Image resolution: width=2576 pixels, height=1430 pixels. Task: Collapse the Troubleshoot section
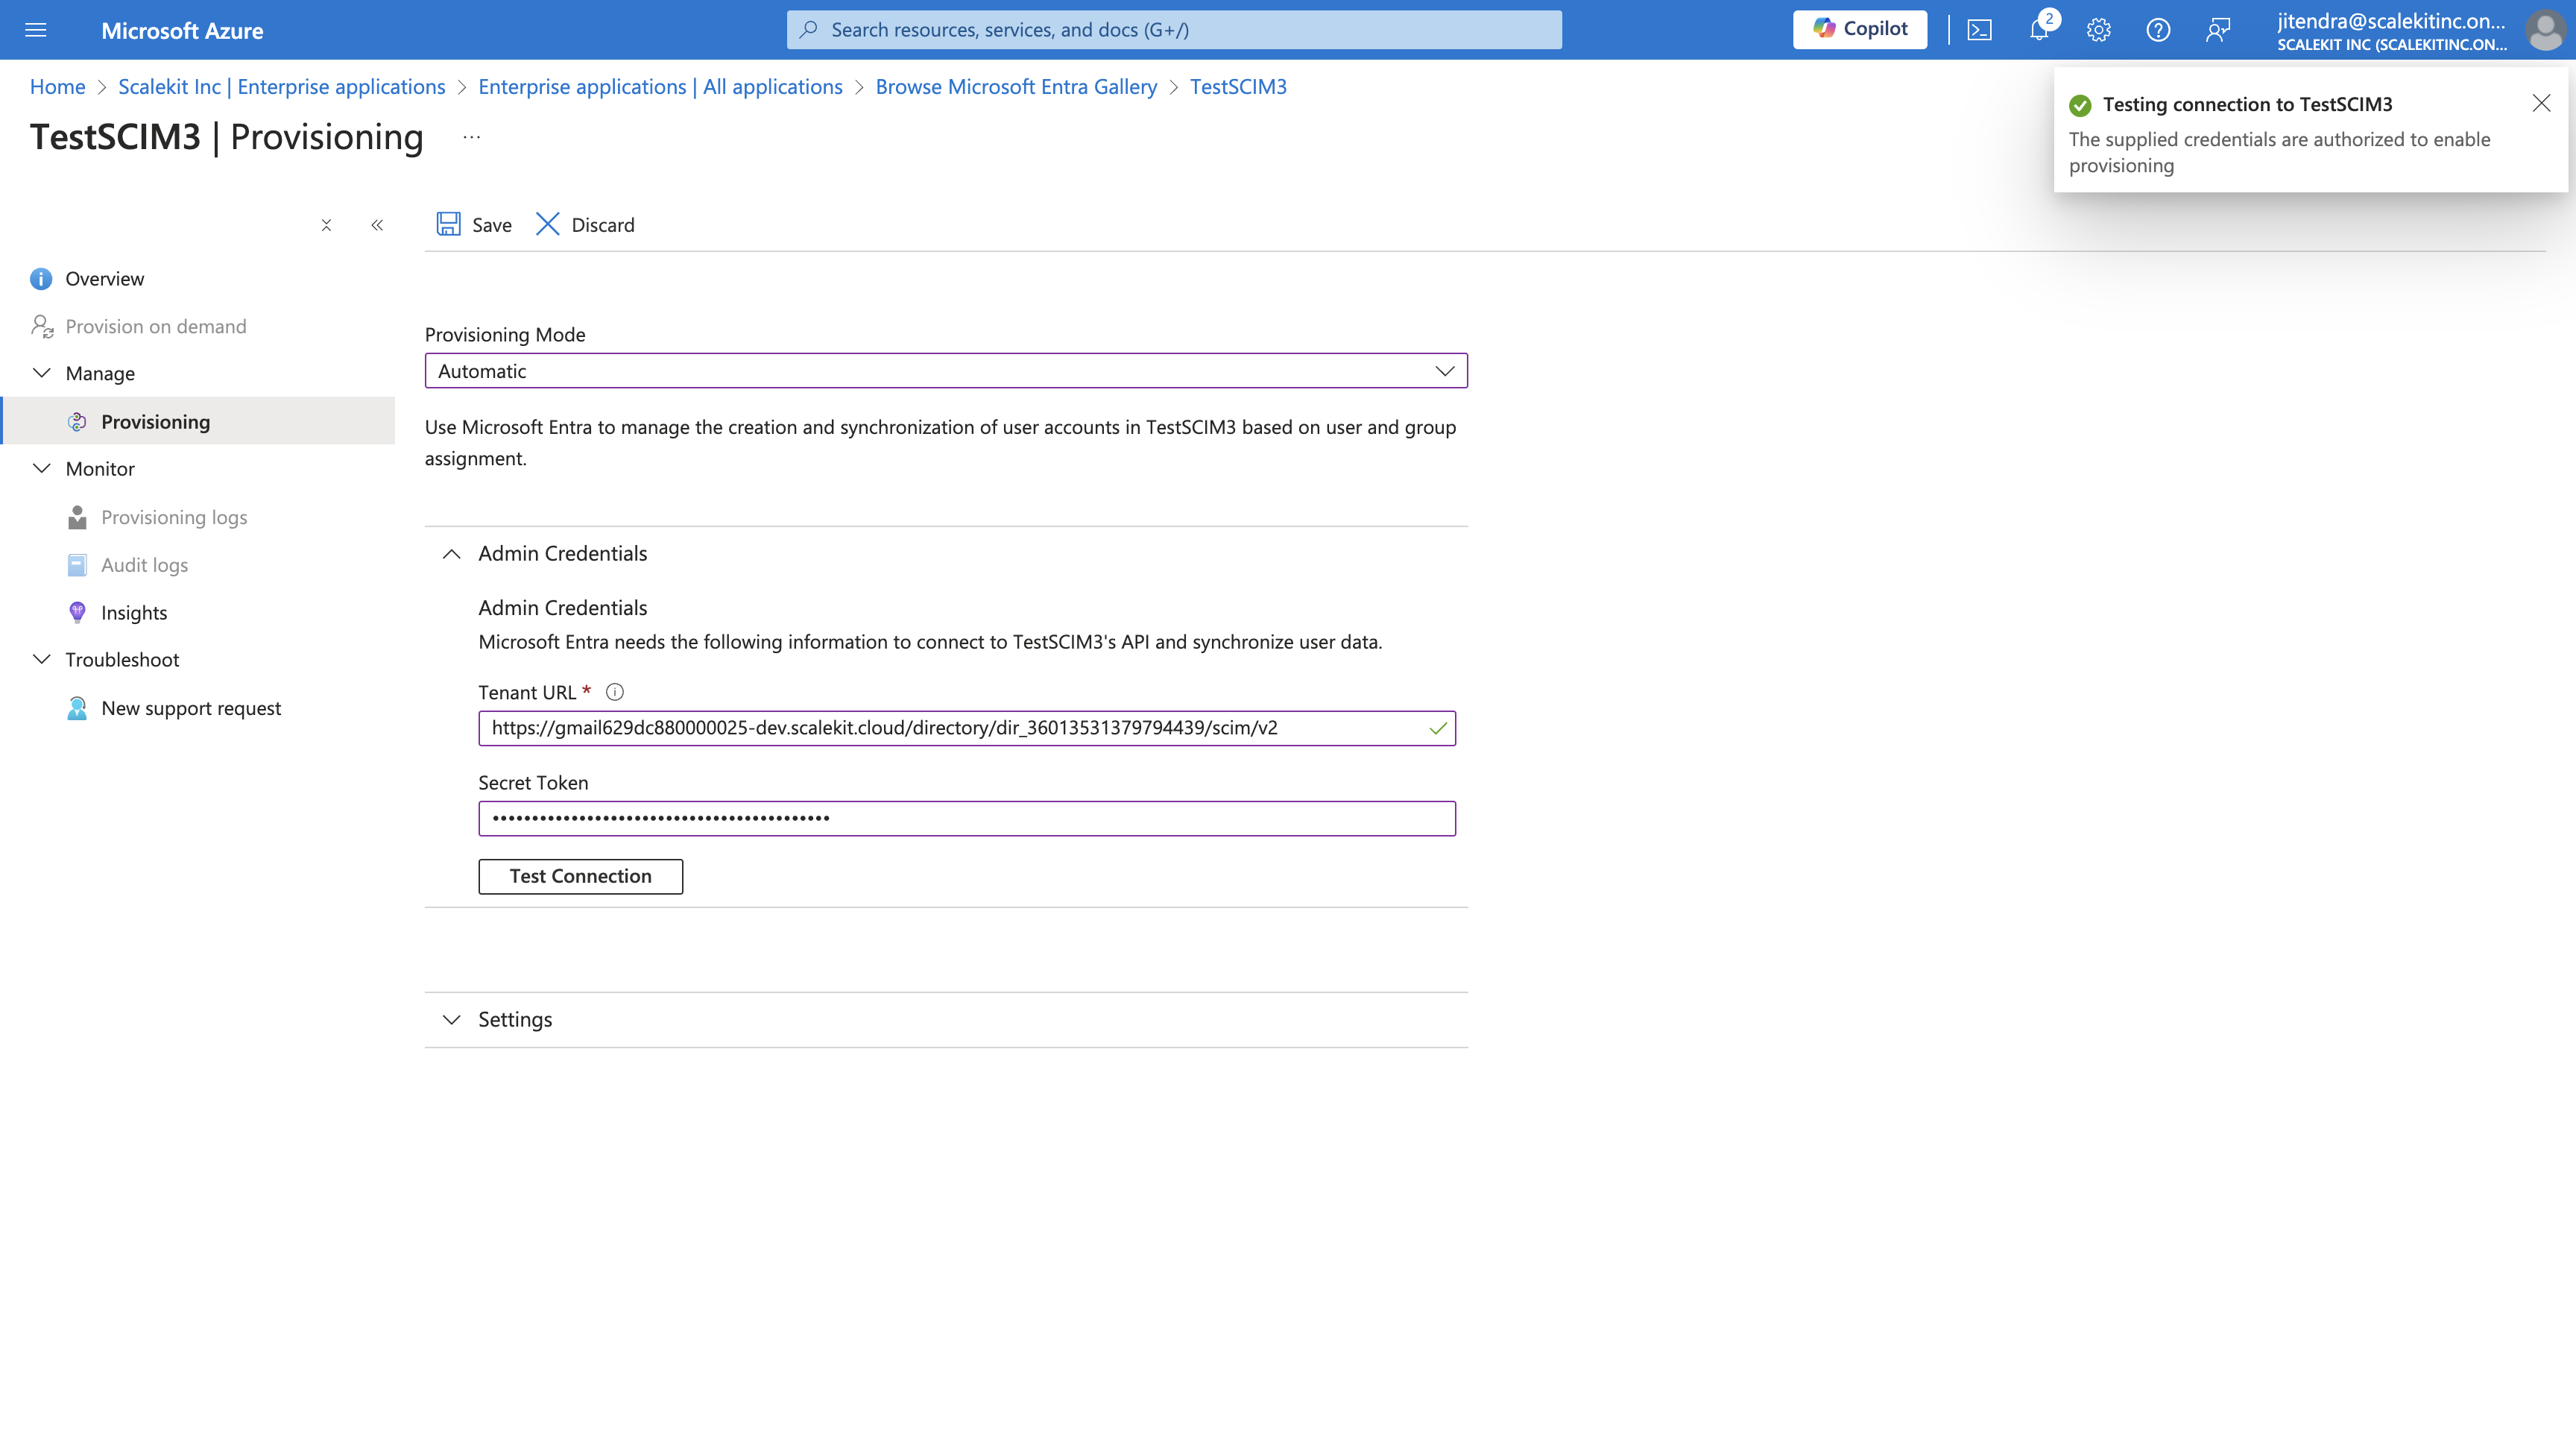[x=42, y=660]
